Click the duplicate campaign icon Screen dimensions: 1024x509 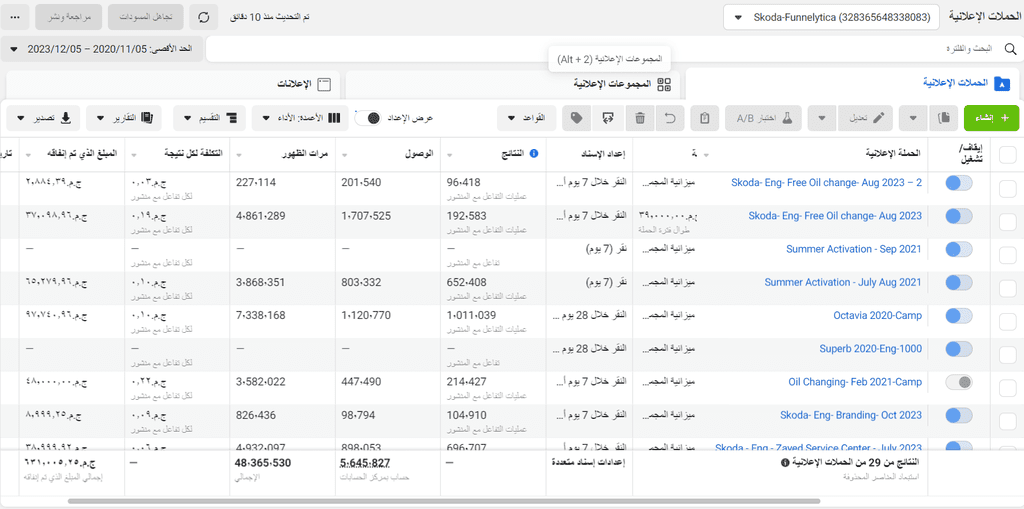tap(944, 118)
